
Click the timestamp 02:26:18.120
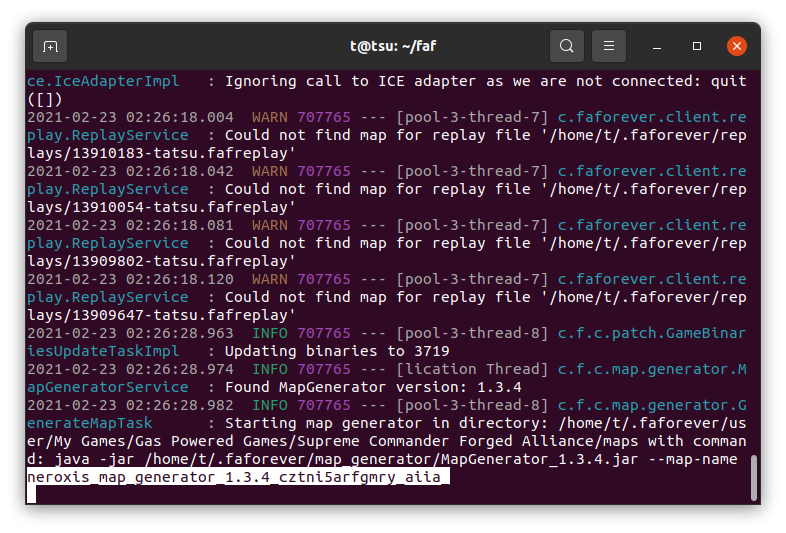[179, 279]
